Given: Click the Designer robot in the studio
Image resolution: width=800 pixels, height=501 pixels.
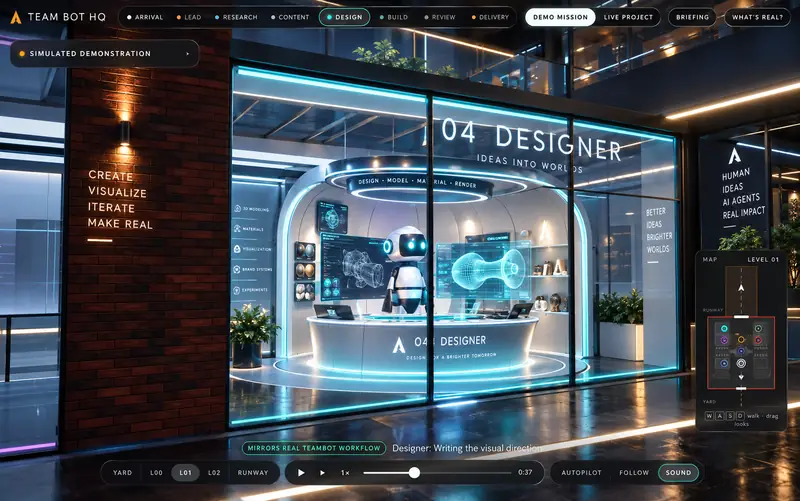Looking at the screenshot, I should point(408,270).
